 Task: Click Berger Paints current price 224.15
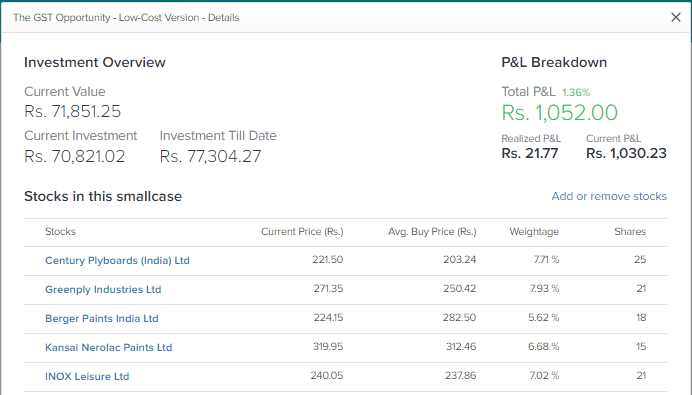pyautogui.click(x=328, y=317)
